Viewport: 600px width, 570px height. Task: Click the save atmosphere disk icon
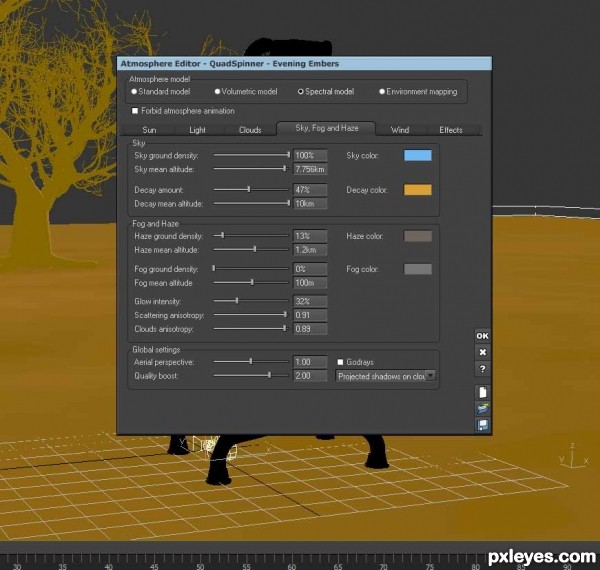click(x=482, y=425)
